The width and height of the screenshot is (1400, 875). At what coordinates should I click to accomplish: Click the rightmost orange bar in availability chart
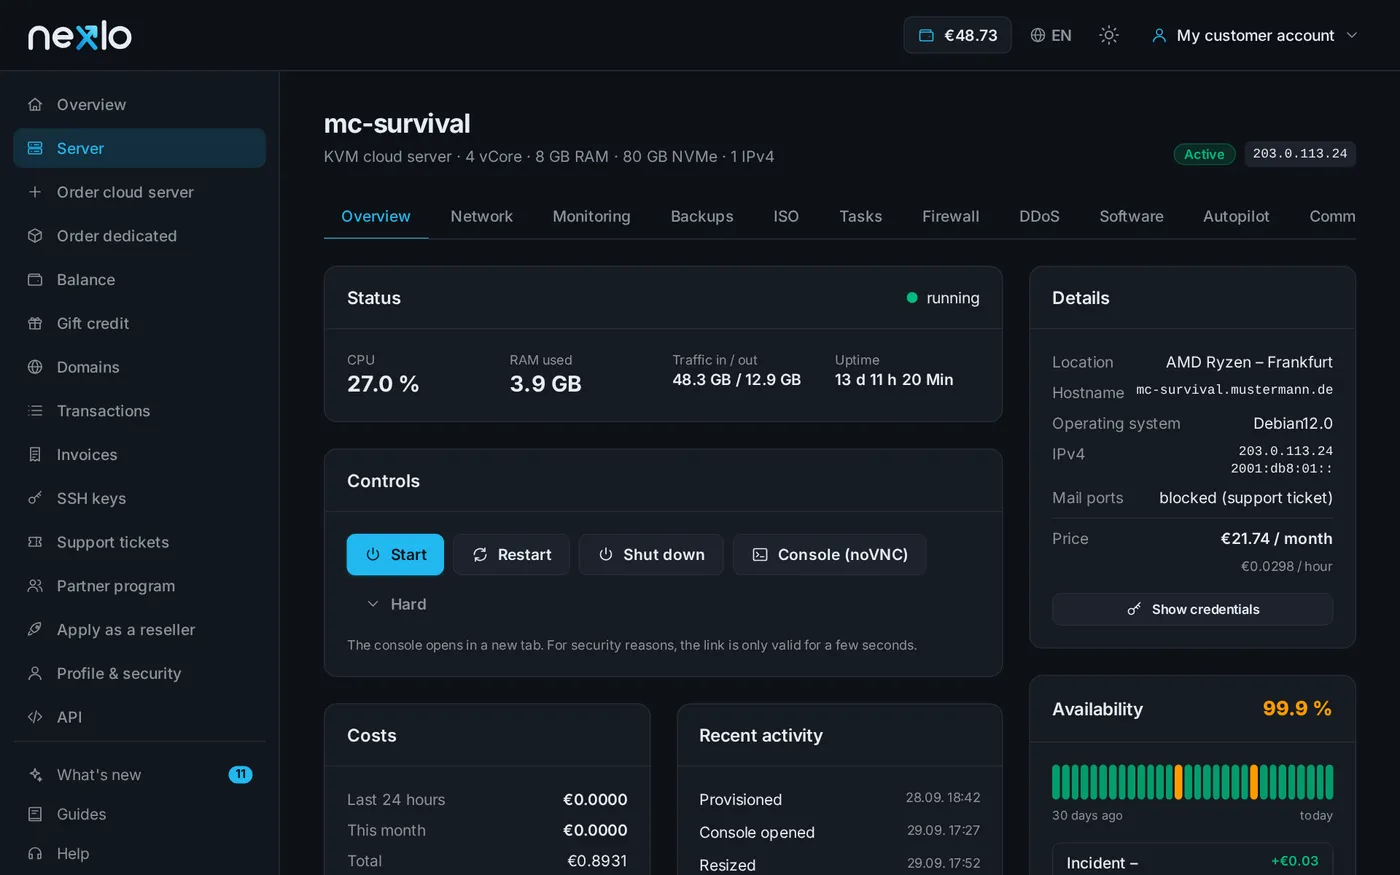1254,782
